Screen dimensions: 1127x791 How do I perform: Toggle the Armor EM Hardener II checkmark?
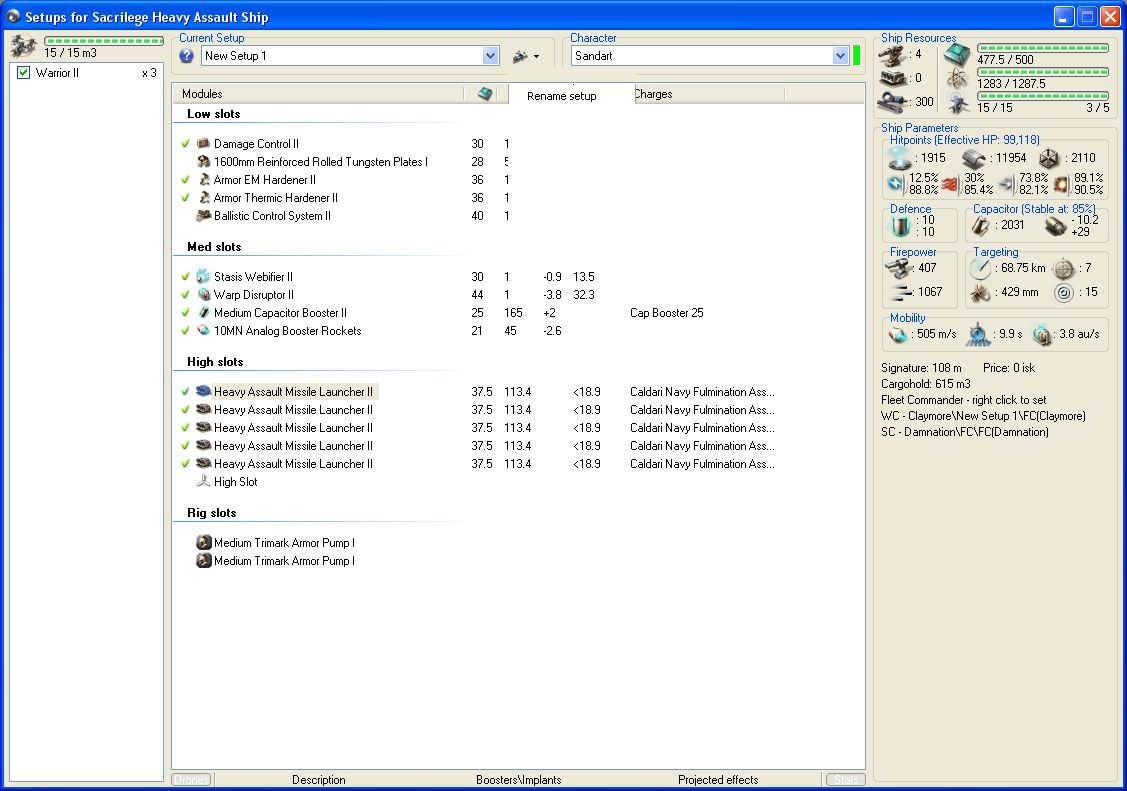click(x=185, y=180)
